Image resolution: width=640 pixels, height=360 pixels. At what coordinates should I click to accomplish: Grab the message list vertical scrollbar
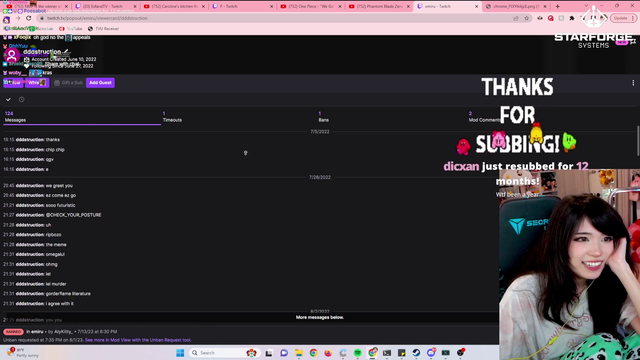638,141
